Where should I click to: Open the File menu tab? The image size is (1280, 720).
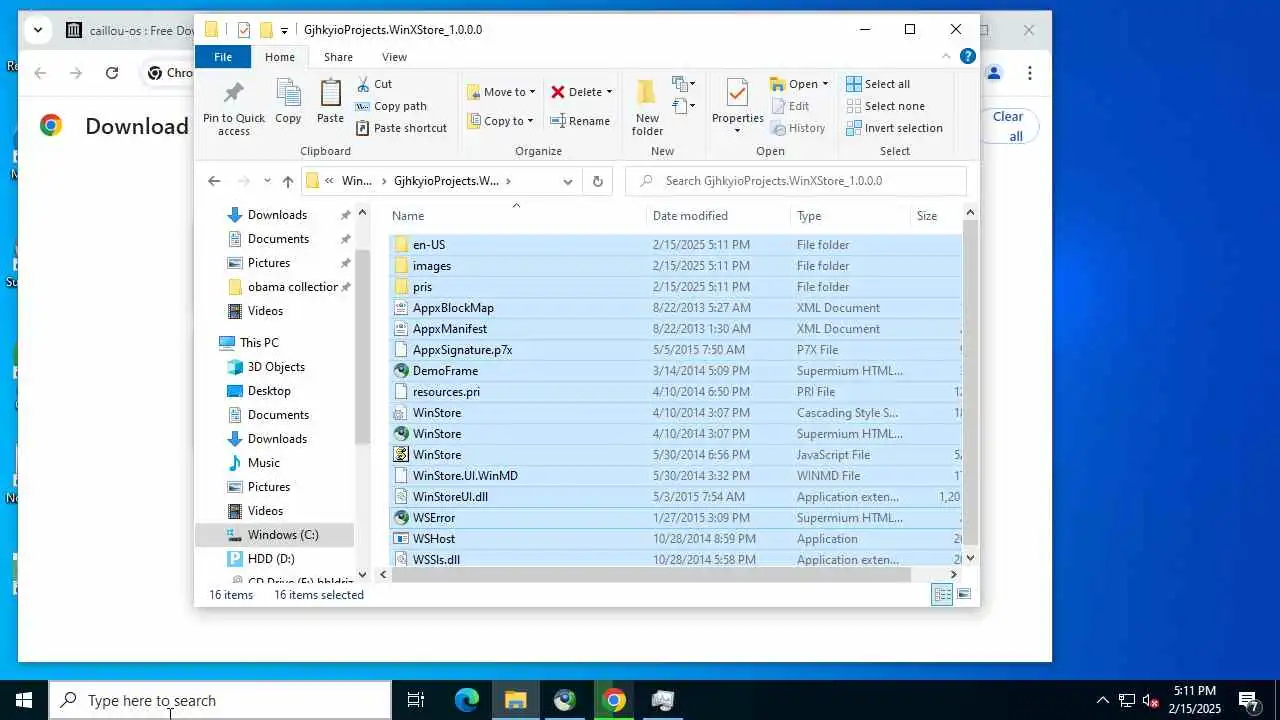point(223,57)
